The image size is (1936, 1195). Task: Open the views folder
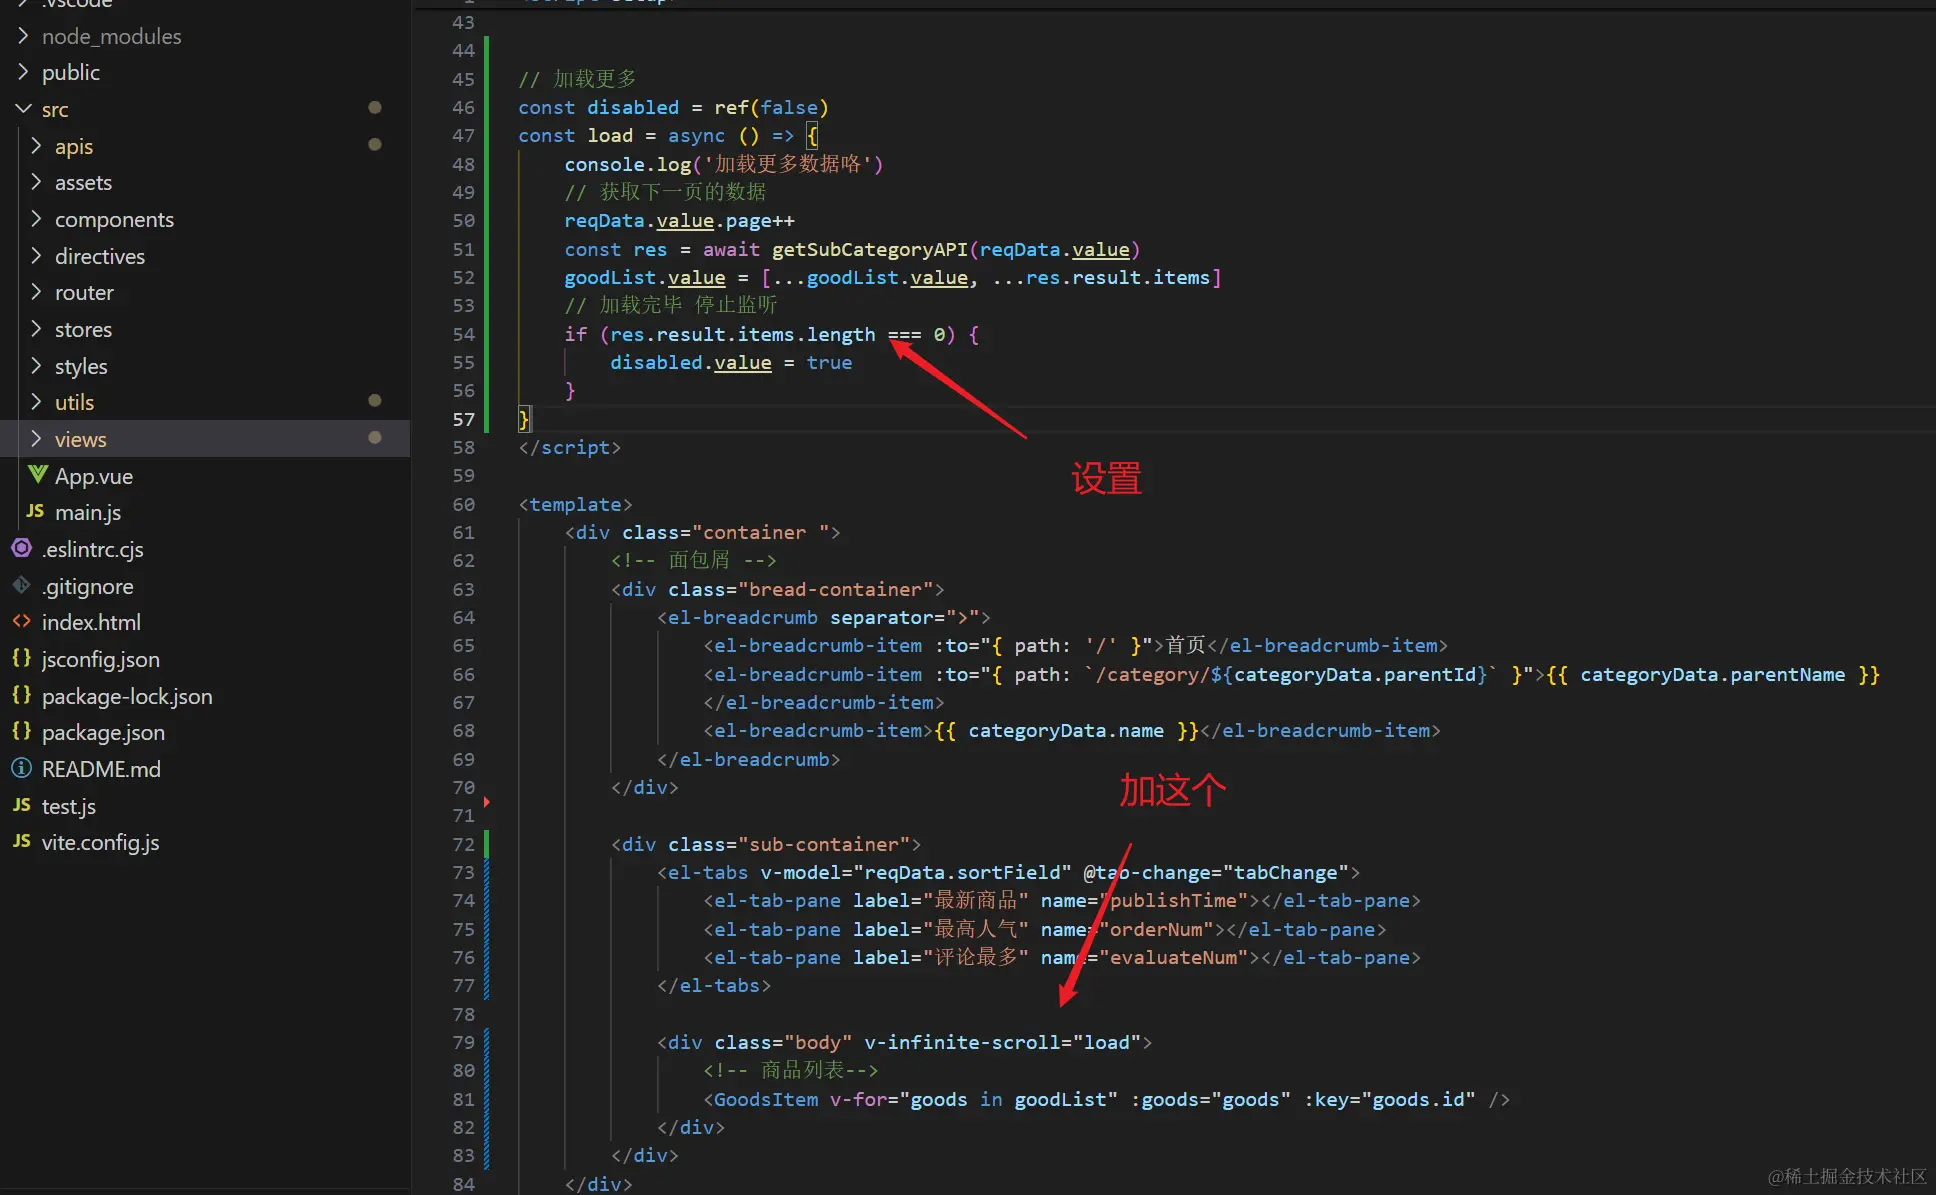[80, 439]
